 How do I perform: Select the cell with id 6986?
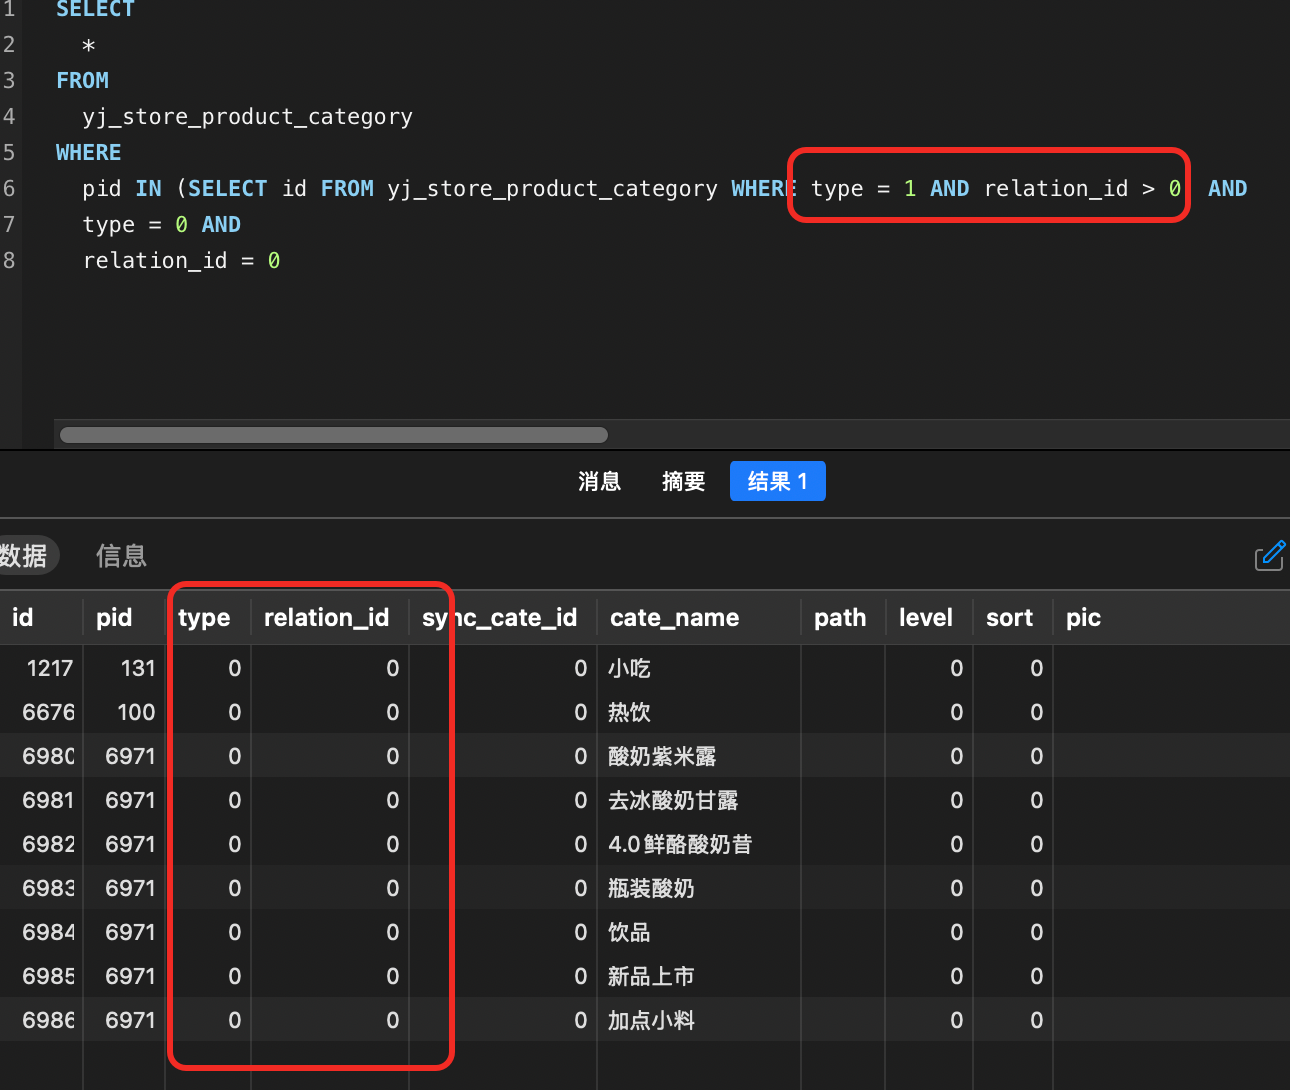[x=48, y=1020]
